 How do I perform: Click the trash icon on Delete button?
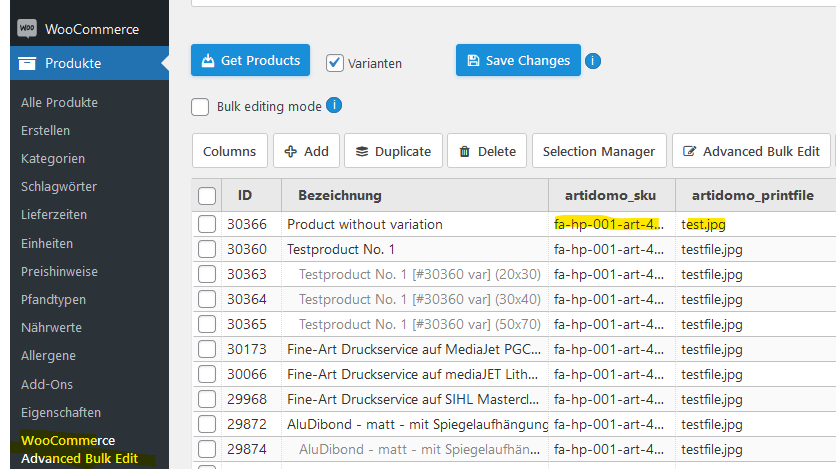(465, 152)
